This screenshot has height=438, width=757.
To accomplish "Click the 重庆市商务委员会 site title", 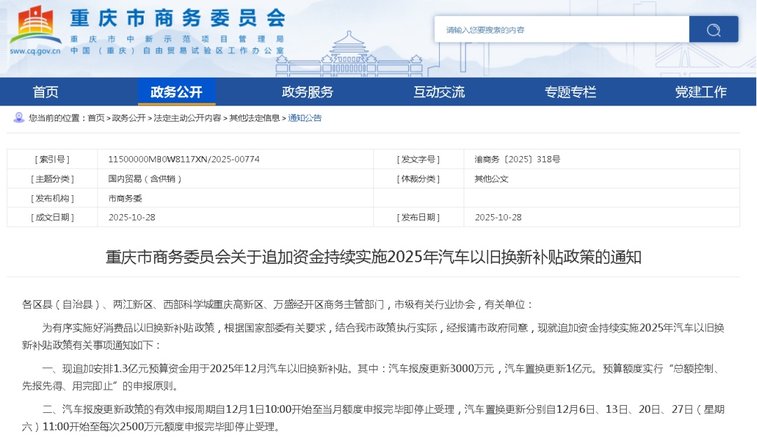I will tap(177, 19).
